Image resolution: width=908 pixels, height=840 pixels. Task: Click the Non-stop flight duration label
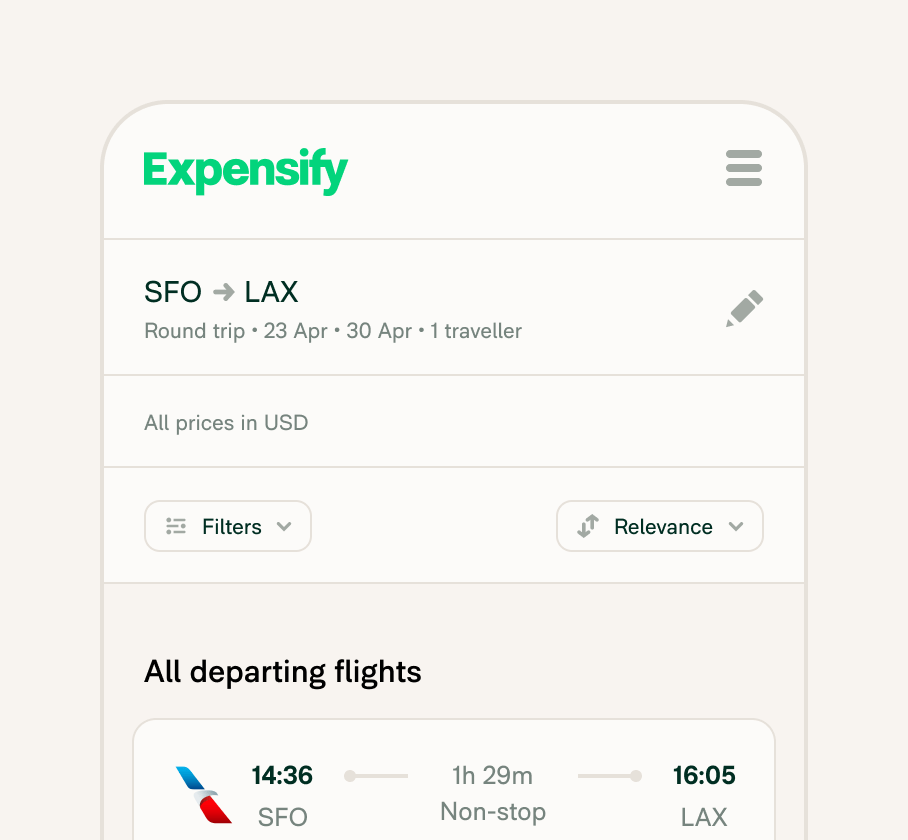click(492, 812)
